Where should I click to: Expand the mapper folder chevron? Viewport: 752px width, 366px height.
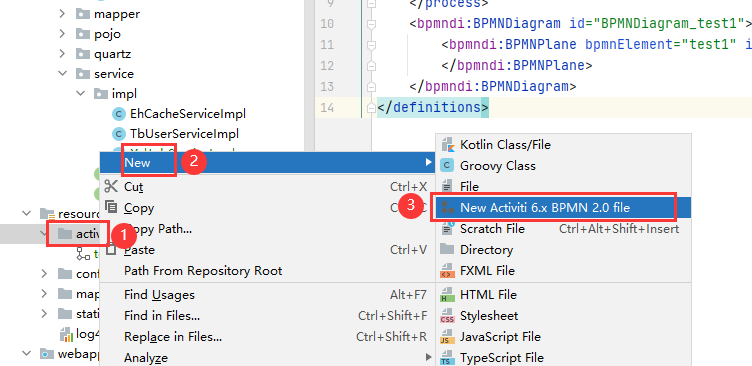pyautogui.click(x=62, y=14)
